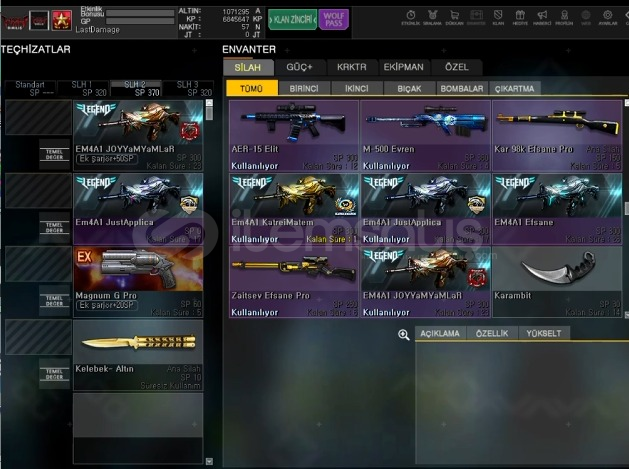The width and height of the screenshot is (629, 469).
Task: Click the ALTIN balance value 1071295
Action: point(236,12)
